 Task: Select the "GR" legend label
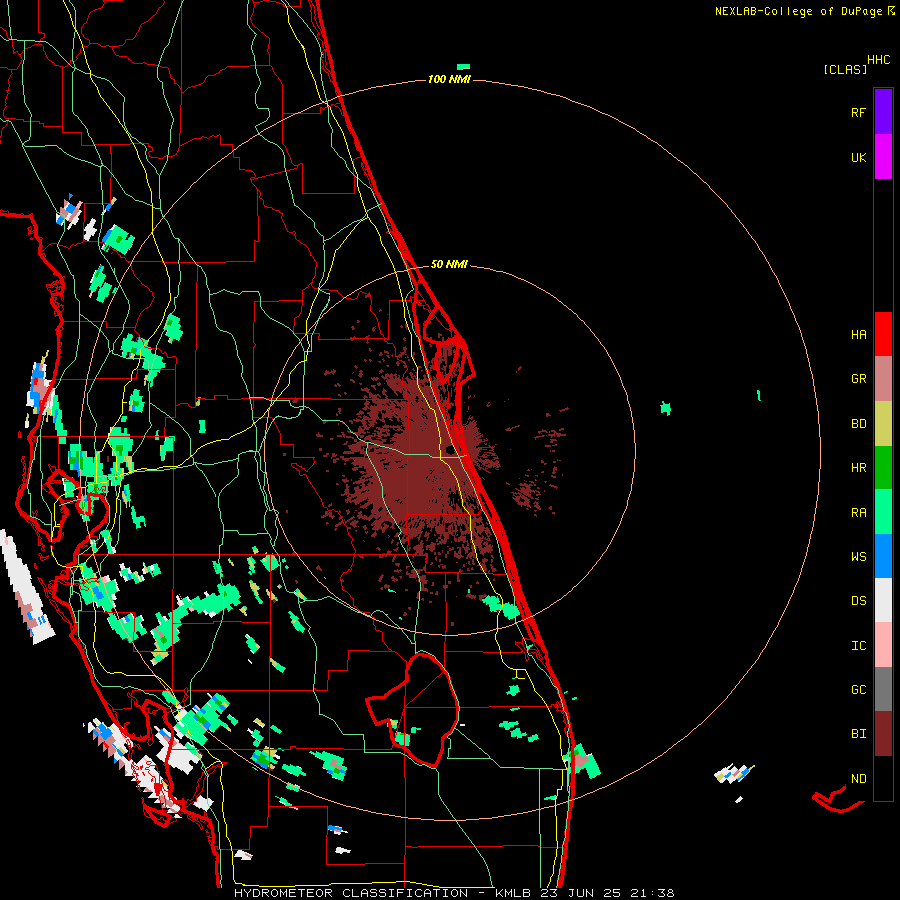[x=858, y=378]
